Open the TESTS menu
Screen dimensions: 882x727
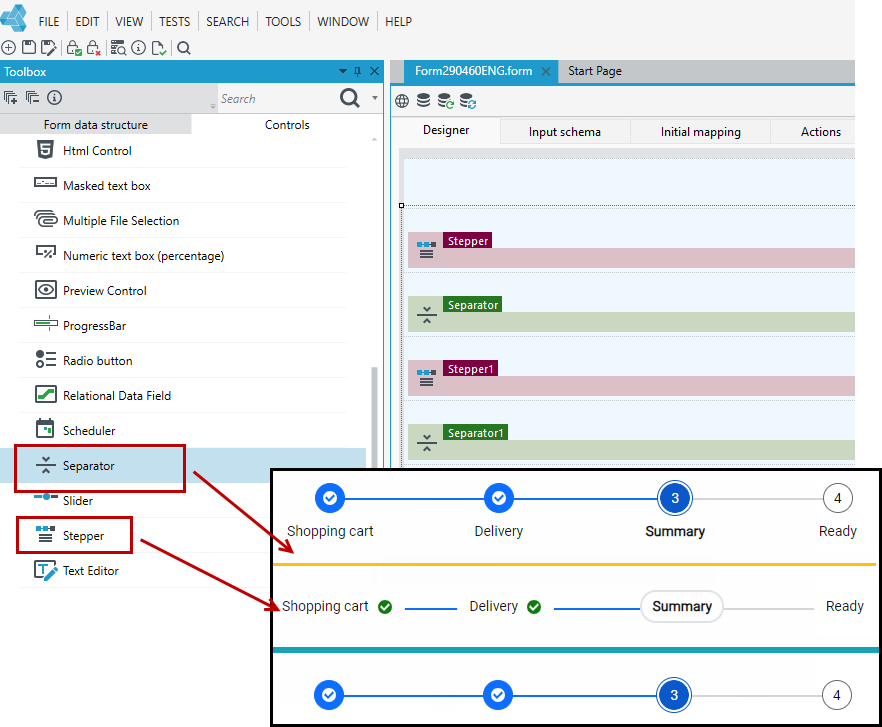(x=174, y=21)
